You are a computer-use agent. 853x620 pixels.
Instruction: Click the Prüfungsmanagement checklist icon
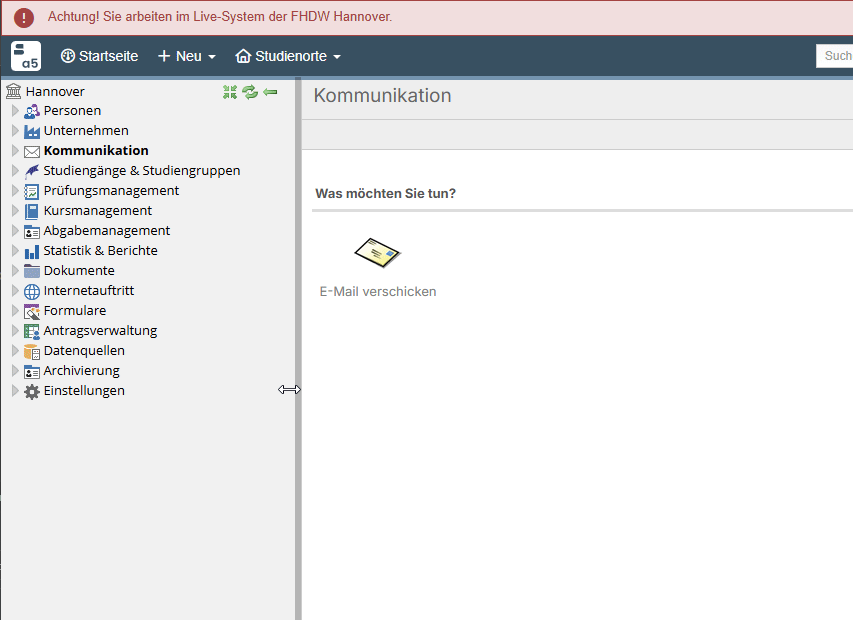pos(32,191)
